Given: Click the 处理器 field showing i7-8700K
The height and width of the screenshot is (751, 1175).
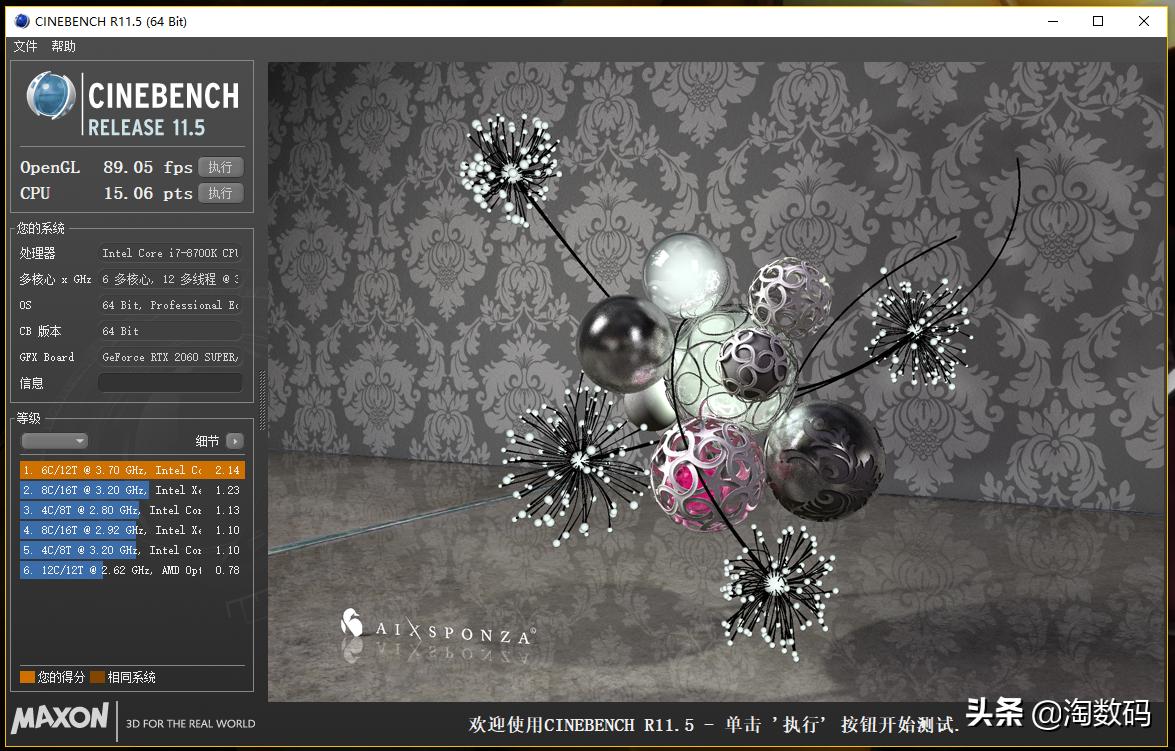Looking at the screenshot, I should pos(170,253).
